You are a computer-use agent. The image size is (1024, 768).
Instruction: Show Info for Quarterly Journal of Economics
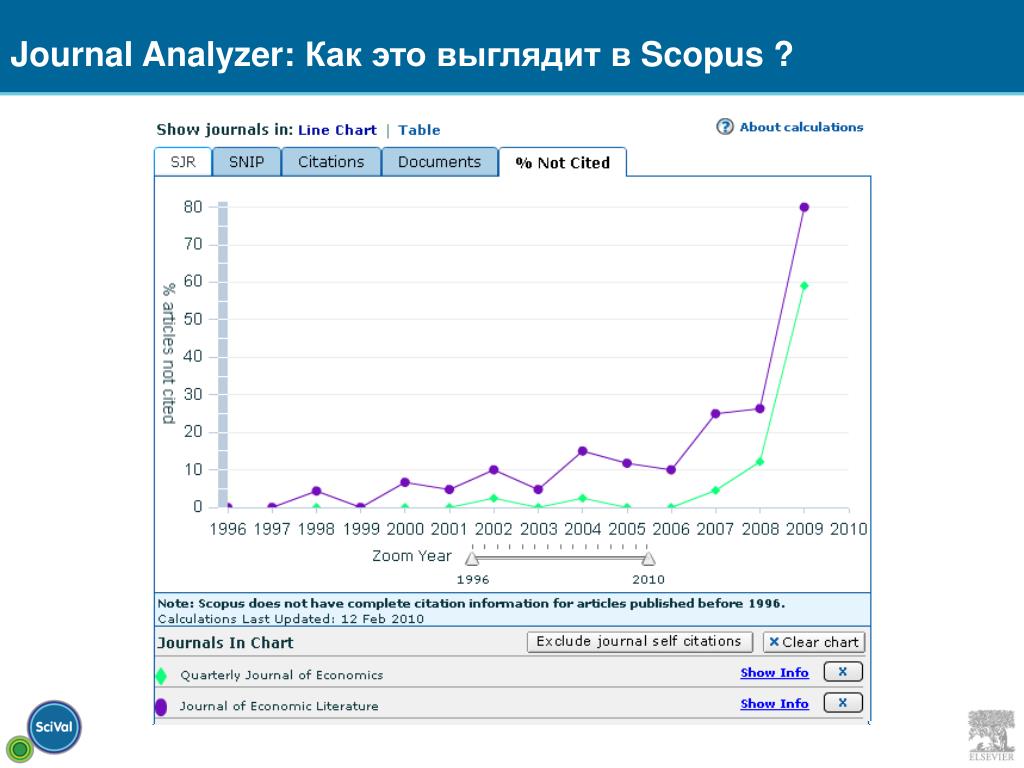775,673
